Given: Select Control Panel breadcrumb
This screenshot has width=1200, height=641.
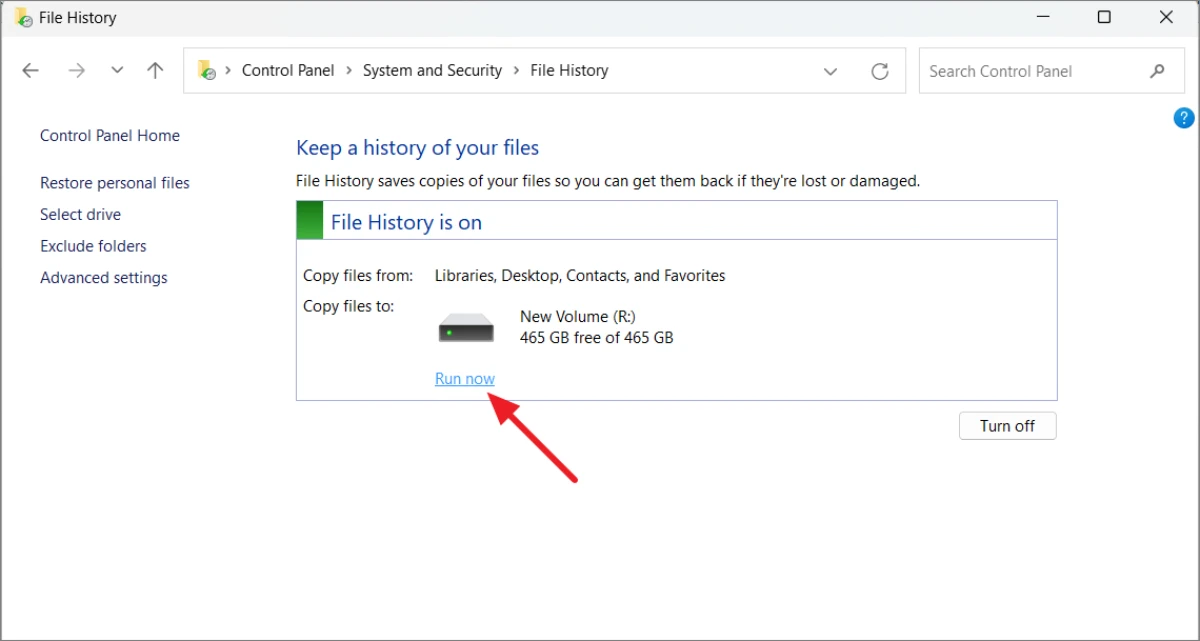Looking at the screenshot, I should tap(288, 71).
